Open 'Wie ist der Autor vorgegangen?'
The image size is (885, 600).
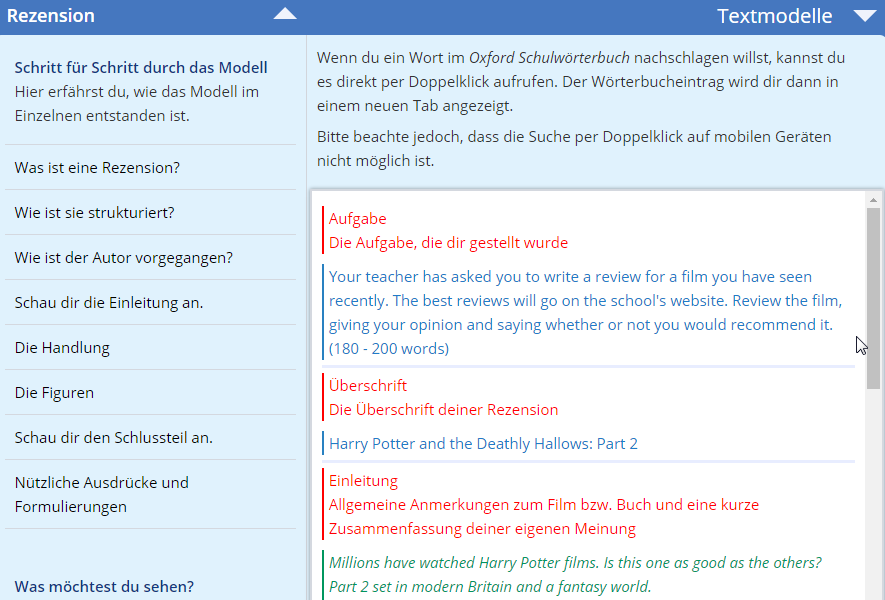pyautogui.click(x=123, y=257)
